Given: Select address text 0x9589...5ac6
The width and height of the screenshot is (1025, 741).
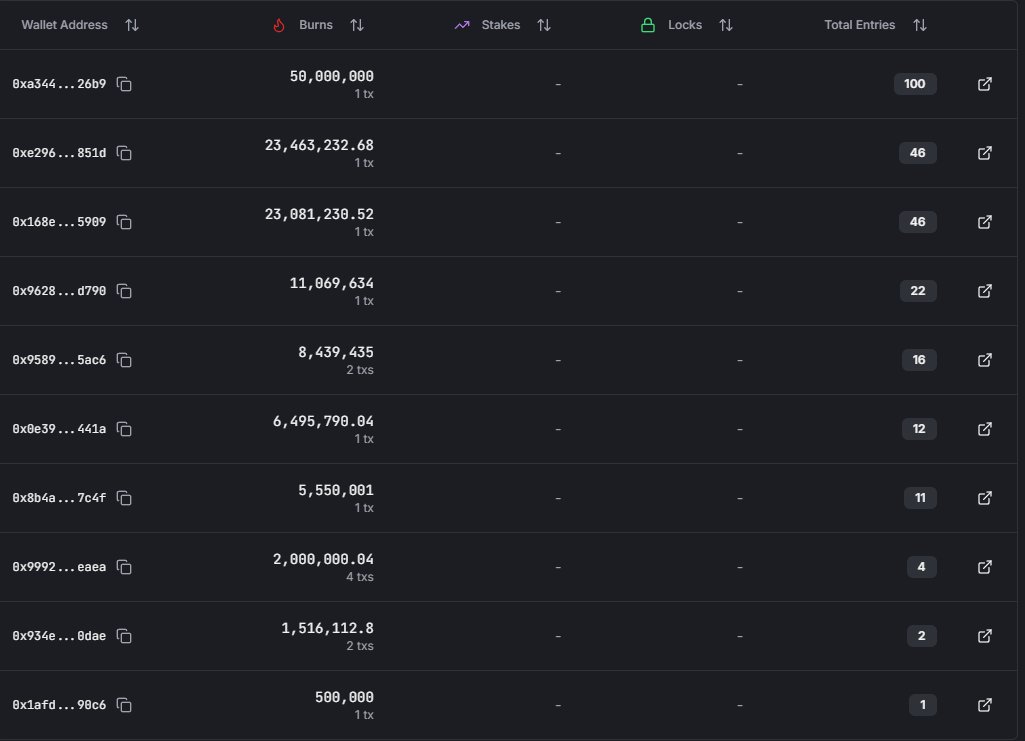Looking at the screenshot, I should (59, 360).
